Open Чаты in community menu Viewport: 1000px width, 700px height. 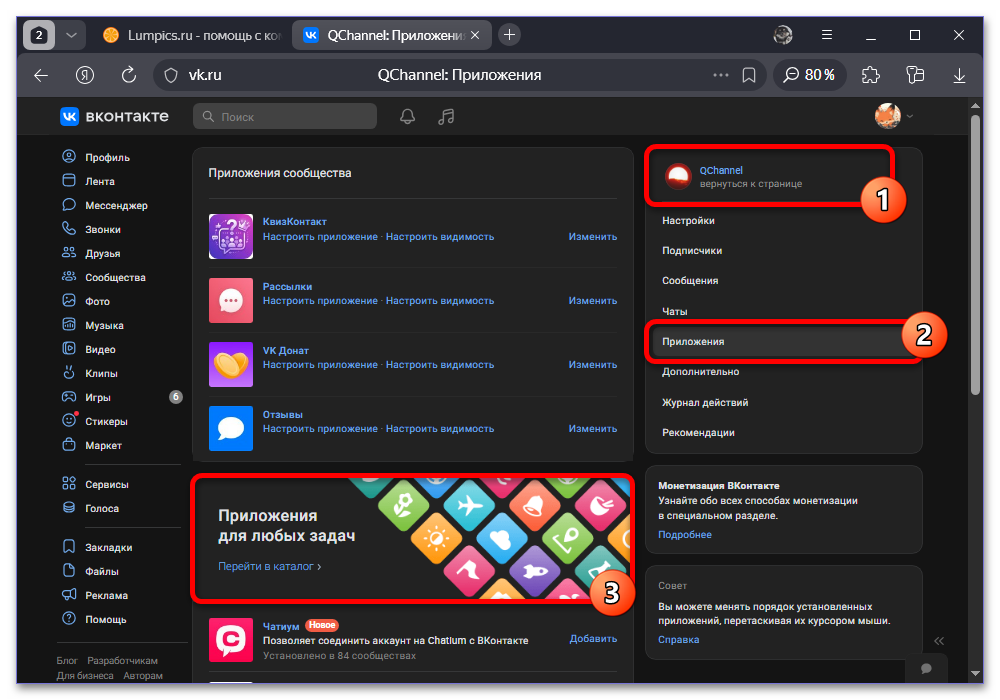coord(675,311)
